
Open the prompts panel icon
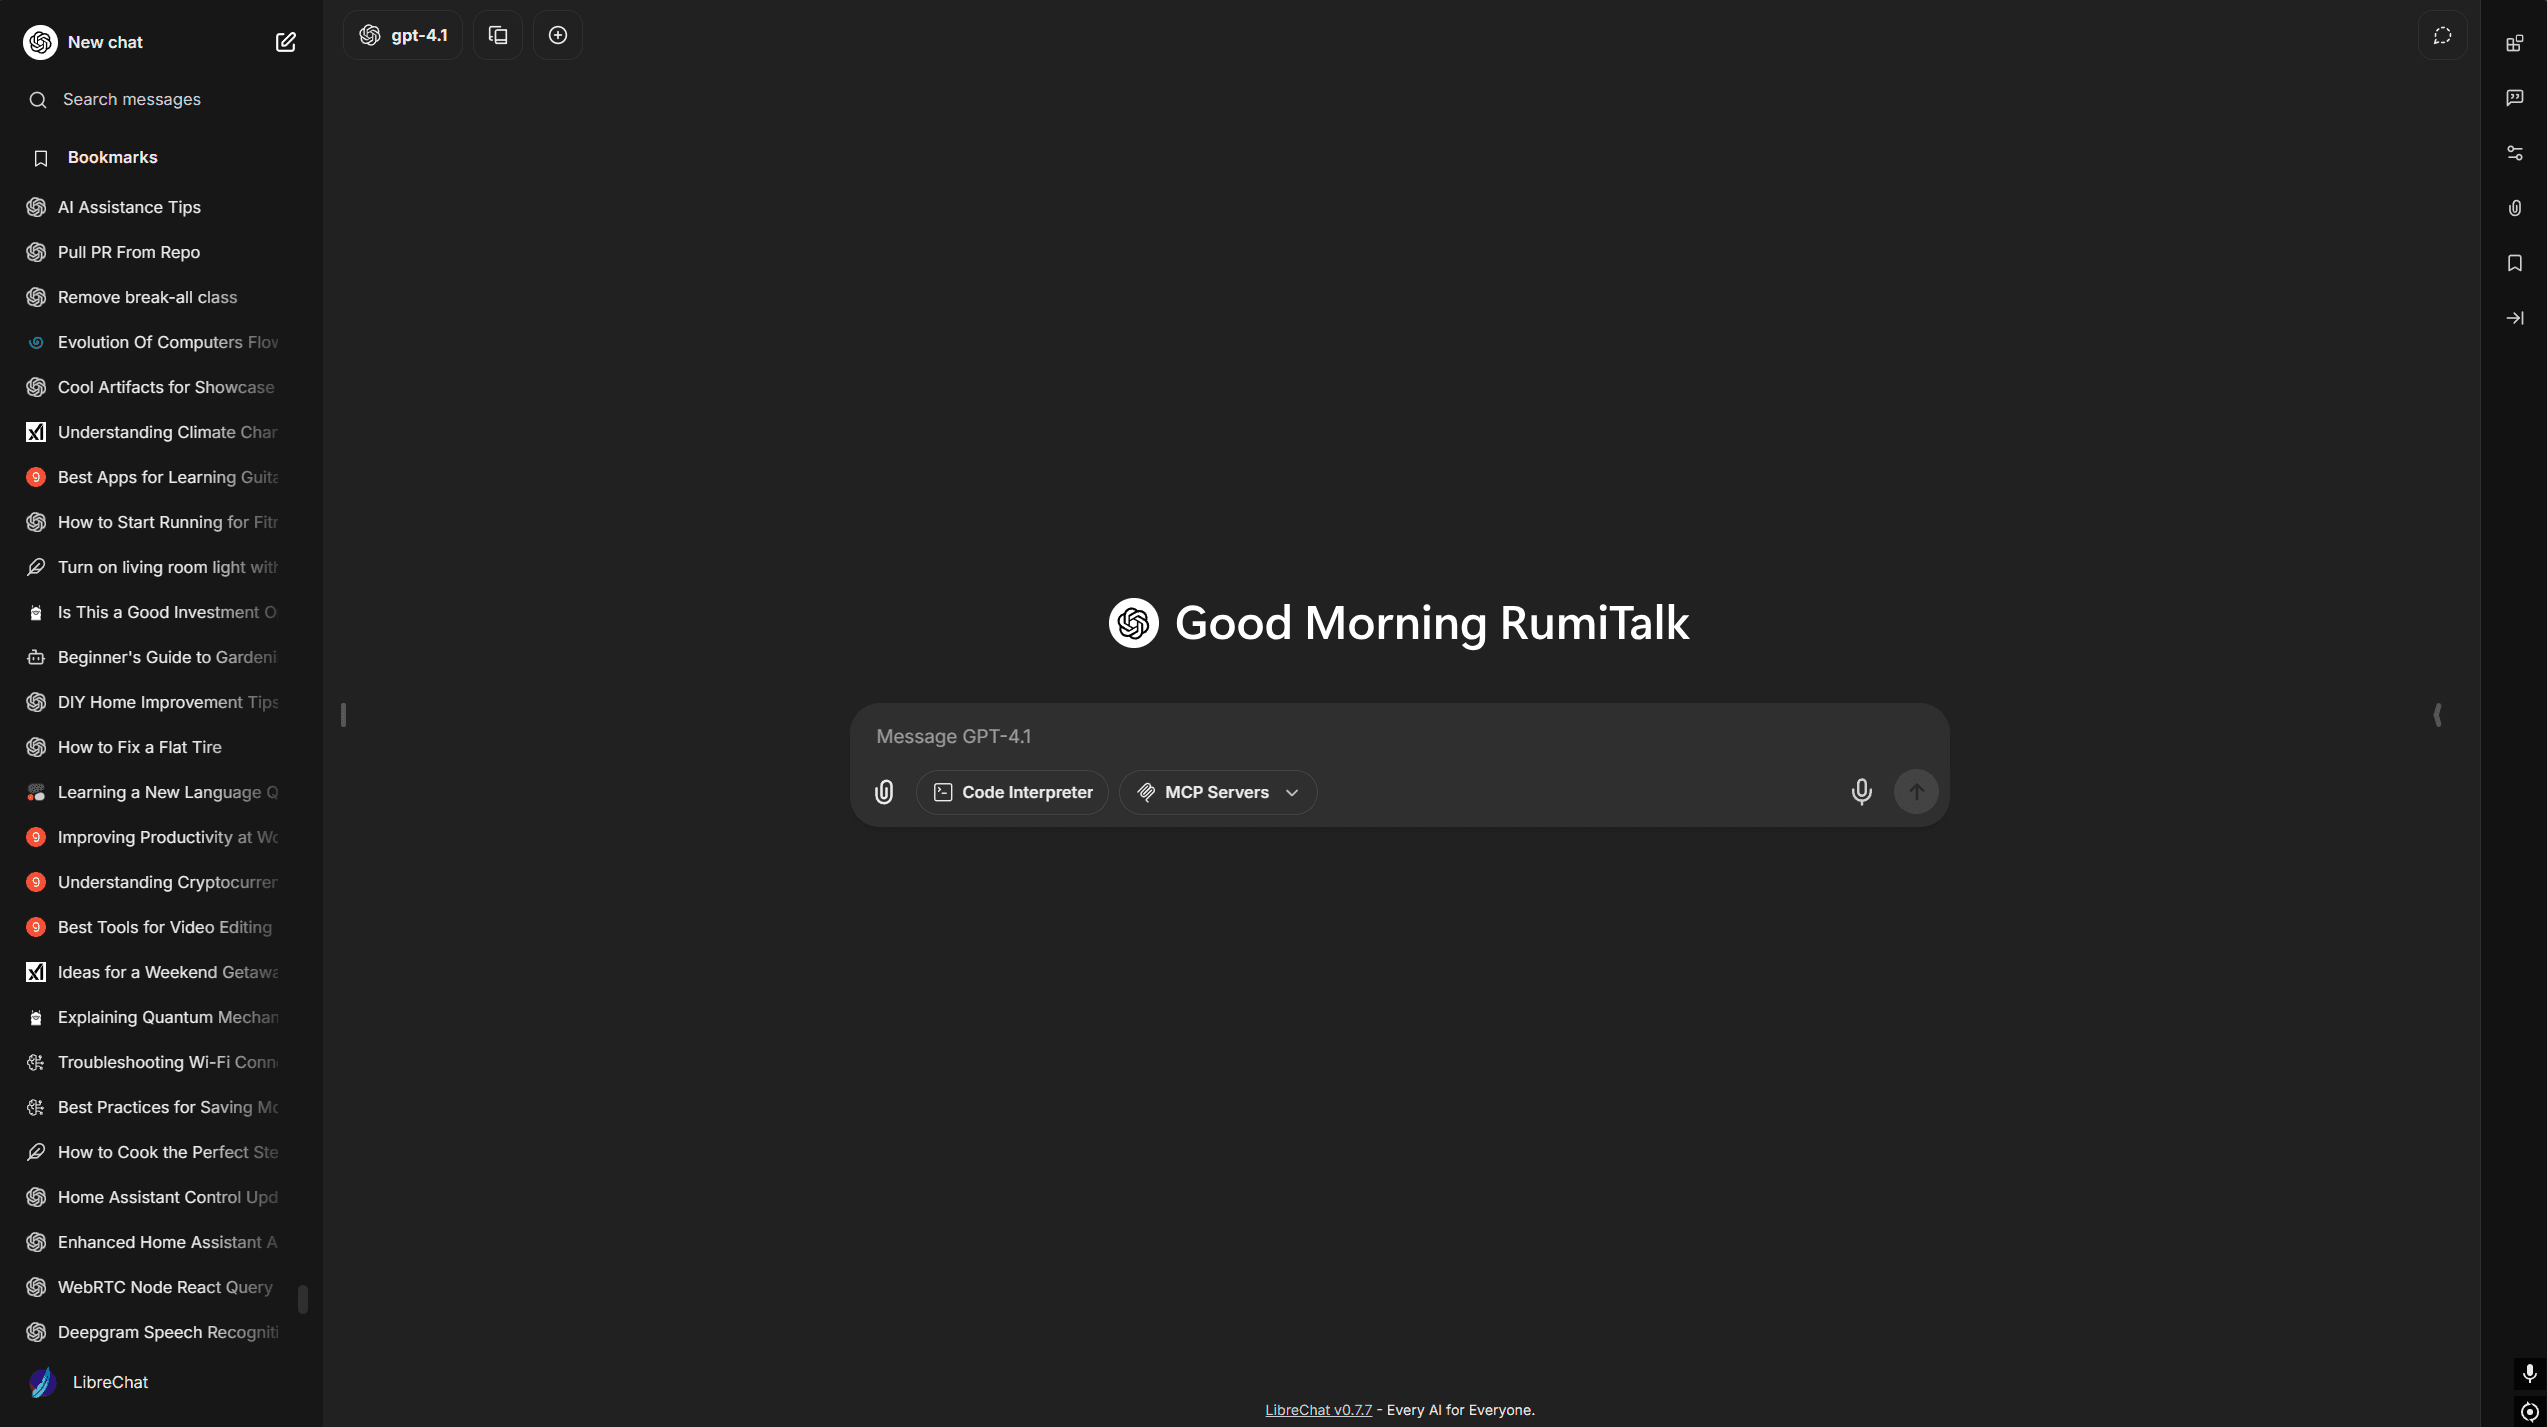tap(2514, 98)
